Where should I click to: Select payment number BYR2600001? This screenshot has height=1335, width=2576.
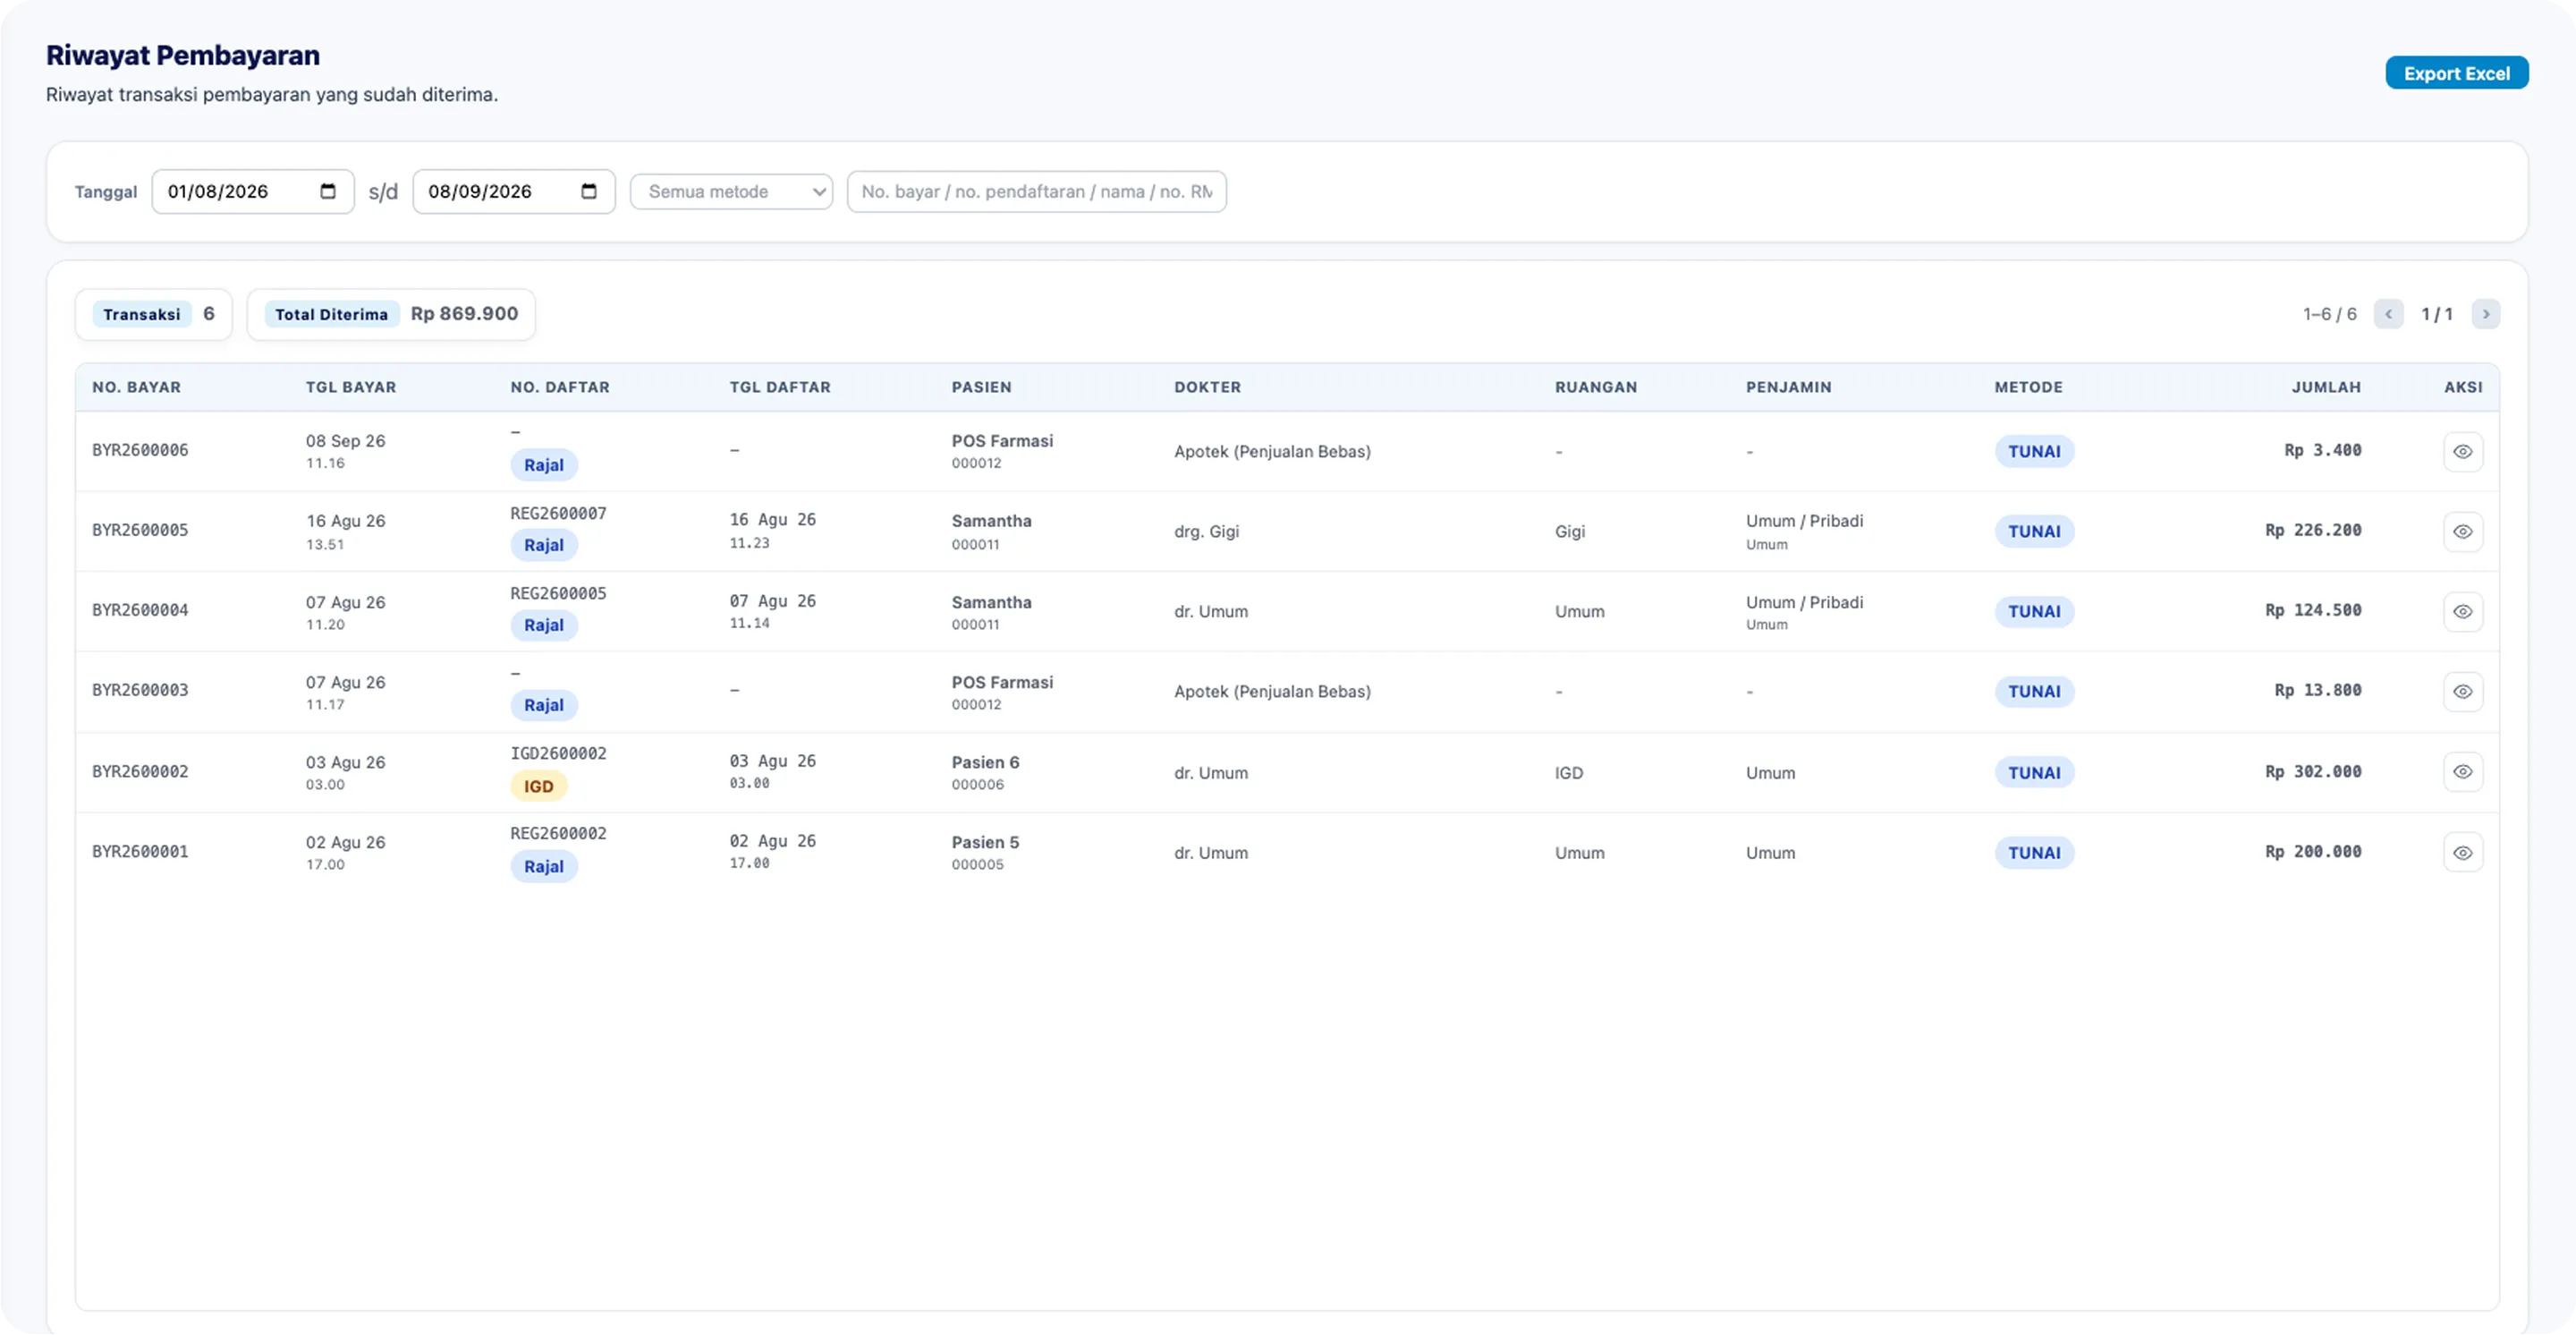[140, 851]
